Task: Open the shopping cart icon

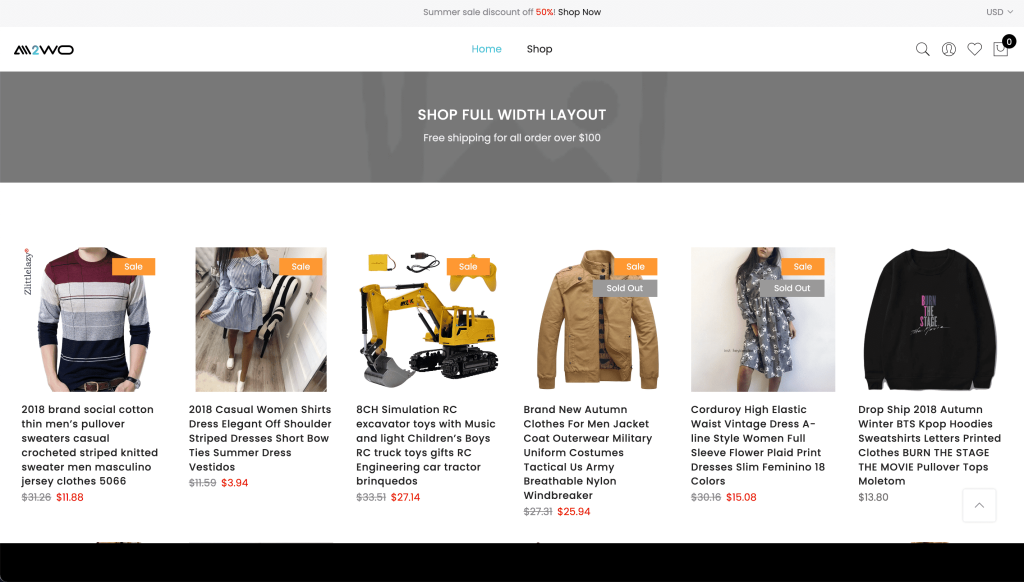Action: [1000, 49]
